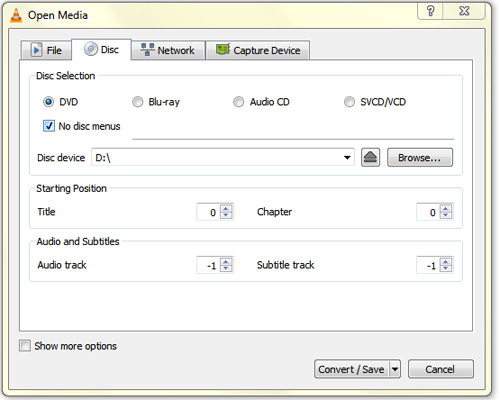Click into the Subtitle track field
Image resolution: width=500 pixels, height=400 pixels.
click(428, 265)
